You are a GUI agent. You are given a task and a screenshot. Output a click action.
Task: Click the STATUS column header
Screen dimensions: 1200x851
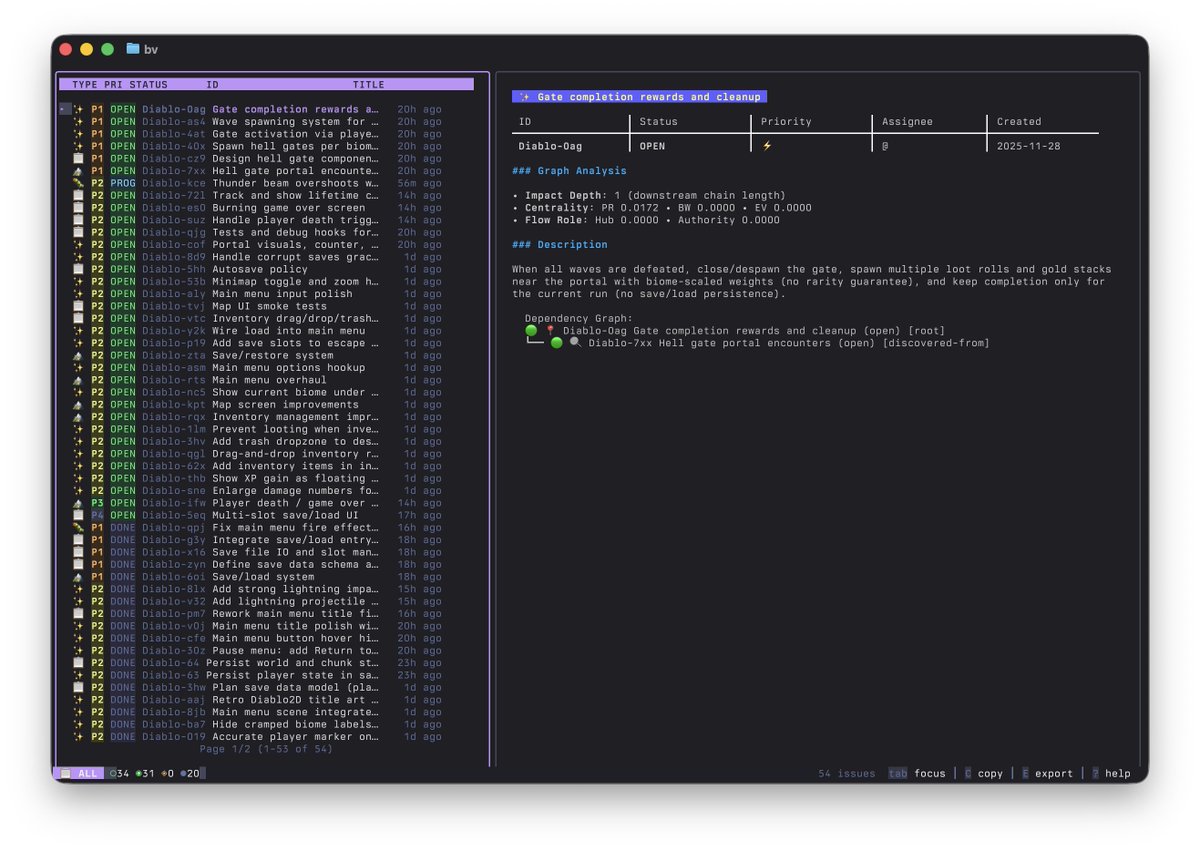tap(148, 85)
